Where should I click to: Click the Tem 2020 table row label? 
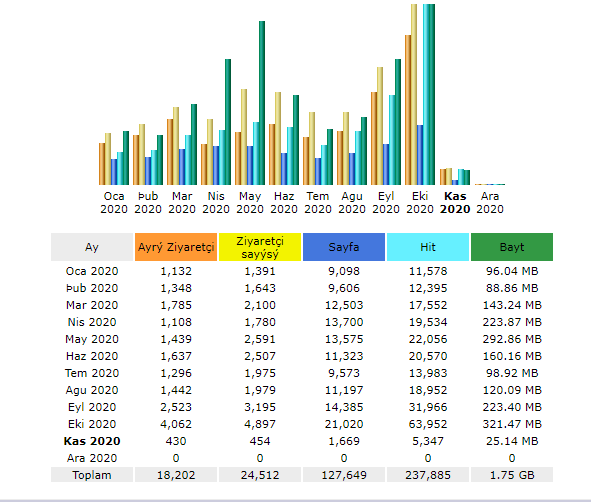pyautogui.click(x=92, y=373)
